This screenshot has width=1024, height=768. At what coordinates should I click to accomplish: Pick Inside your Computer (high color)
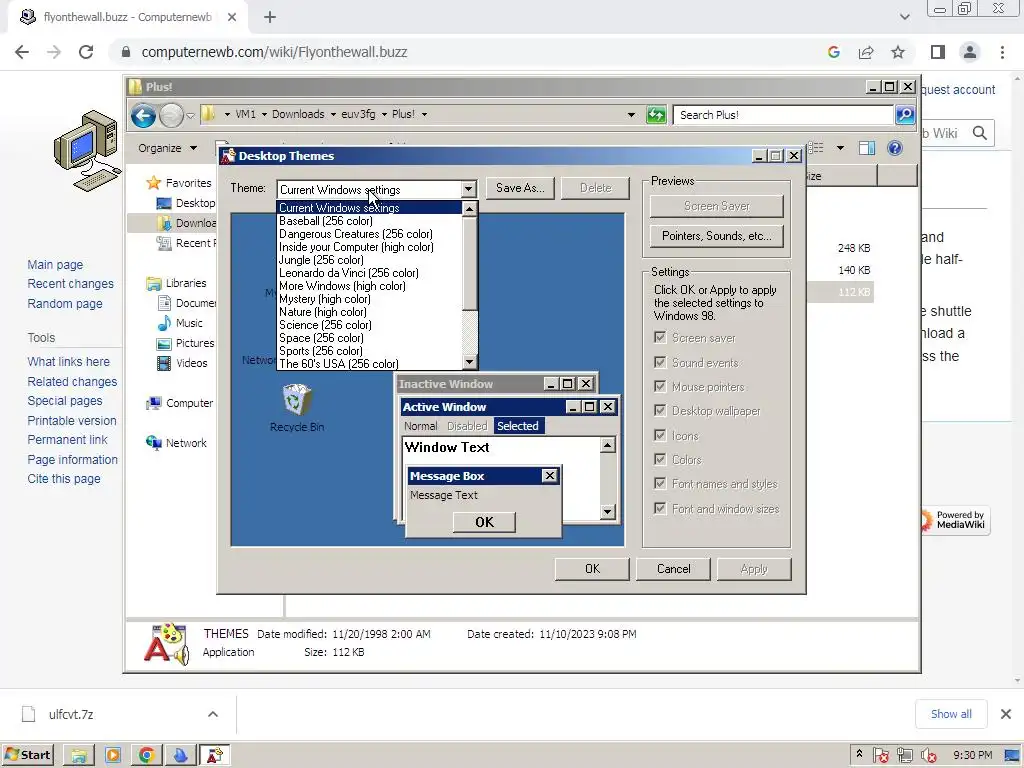[356, 247]
